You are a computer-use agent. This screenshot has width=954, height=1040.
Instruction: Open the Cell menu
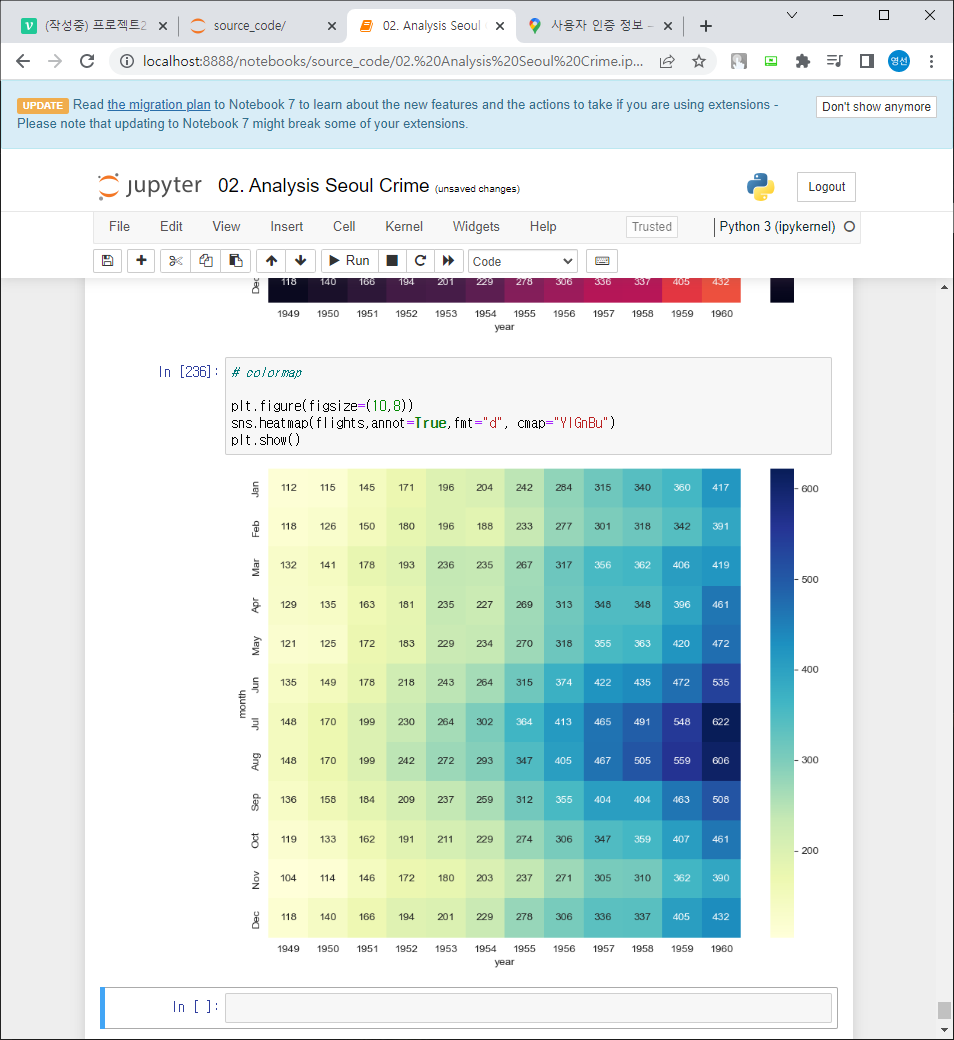(x=344, y=227)
